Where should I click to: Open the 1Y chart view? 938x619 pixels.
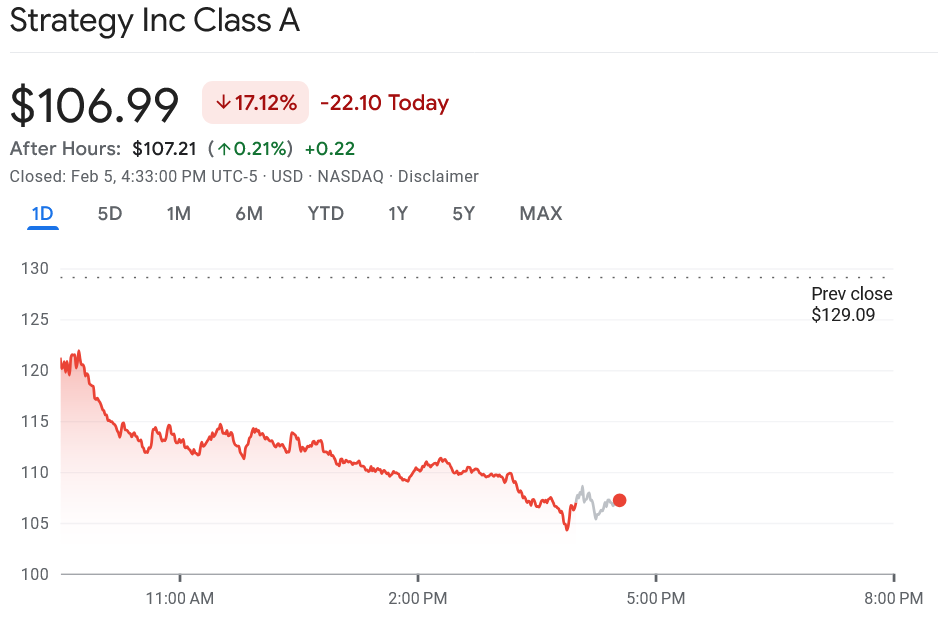pos(398,213)
